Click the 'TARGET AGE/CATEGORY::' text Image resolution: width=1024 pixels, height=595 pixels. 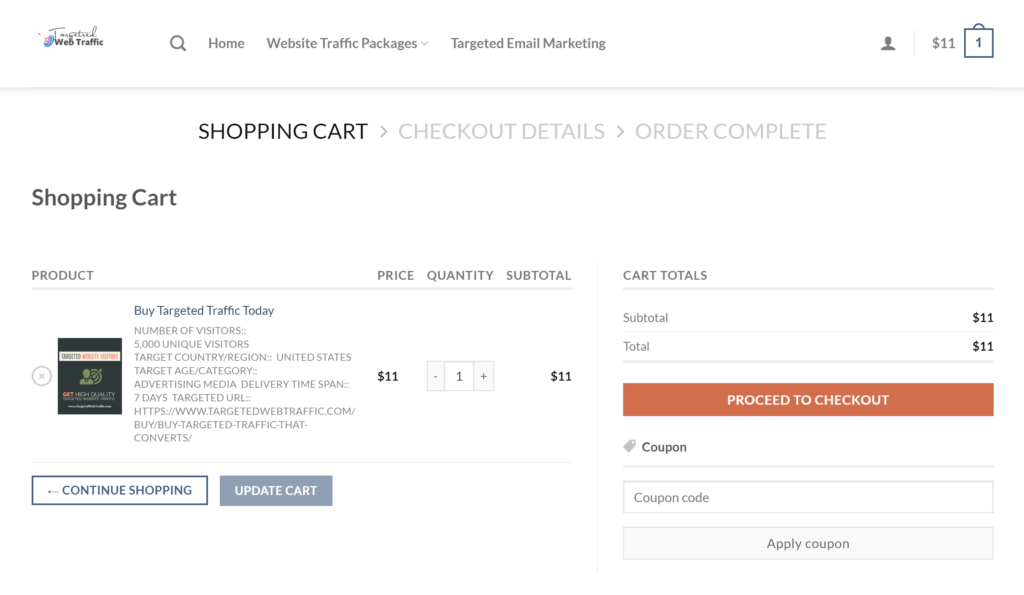coord(196,371)
